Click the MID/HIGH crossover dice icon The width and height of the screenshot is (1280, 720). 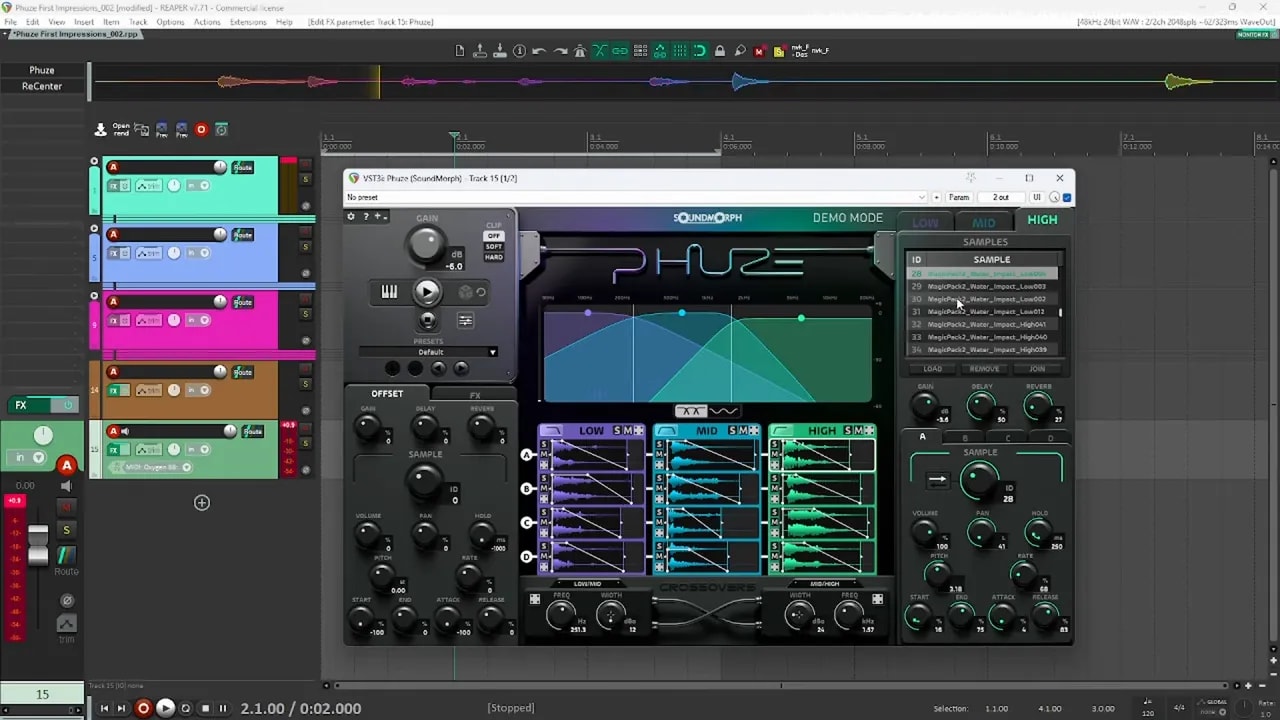877,599
